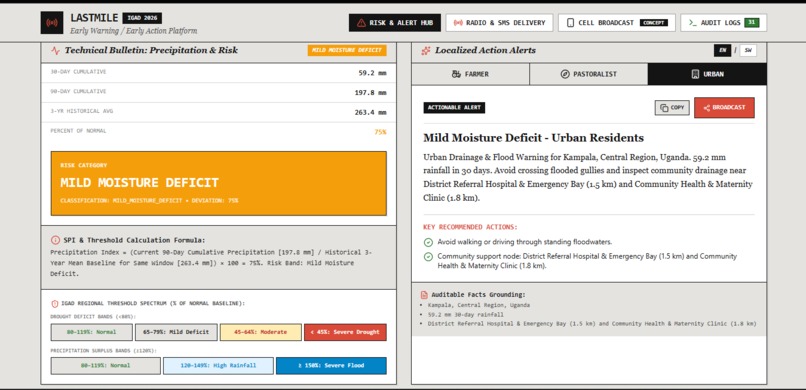Click the 3-yr historical avg value 263.4 mm
Image resolution: width=806 pixels, height=390 pixels.
(x=371, y=113)
